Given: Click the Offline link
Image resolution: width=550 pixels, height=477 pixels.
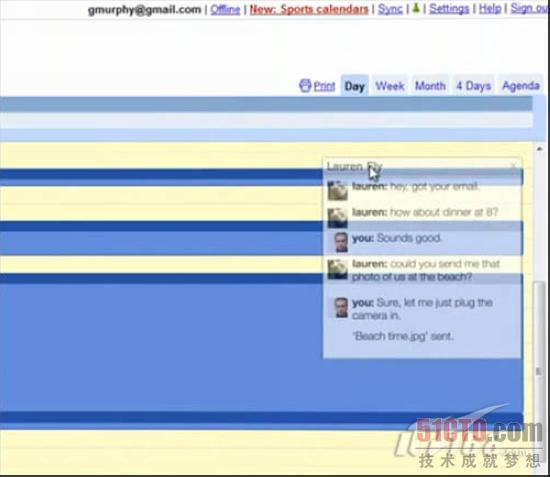Looking at the screenshot, I should [x=225, y=9].
